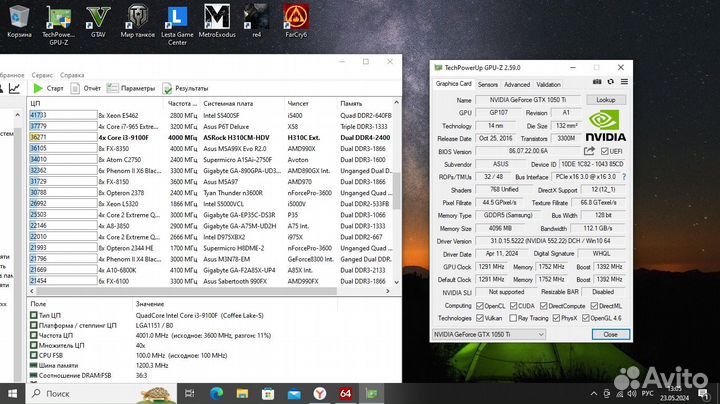Take a GPU-Z screenshot with the camera icon

[x=597, y=82]
